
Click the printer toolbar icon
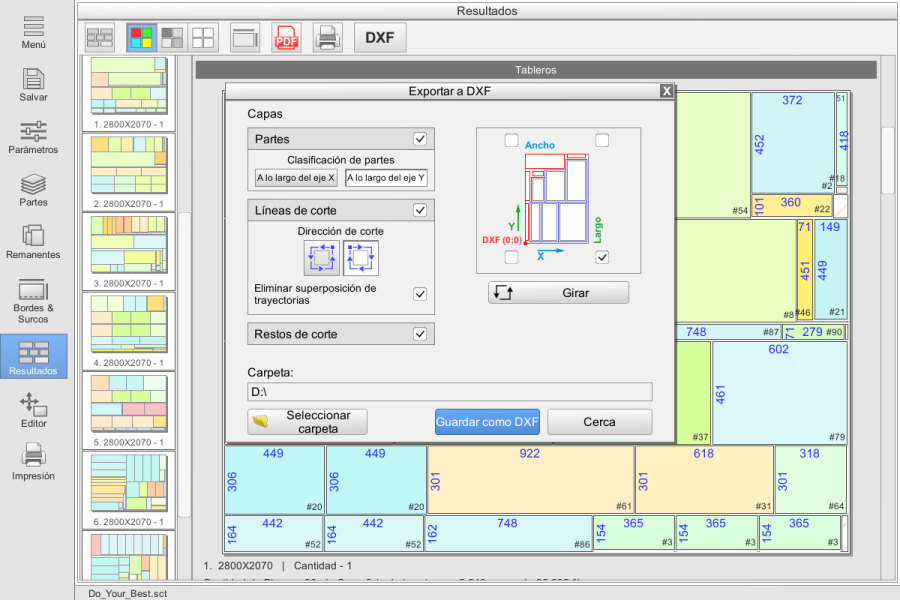click(328, 38)
